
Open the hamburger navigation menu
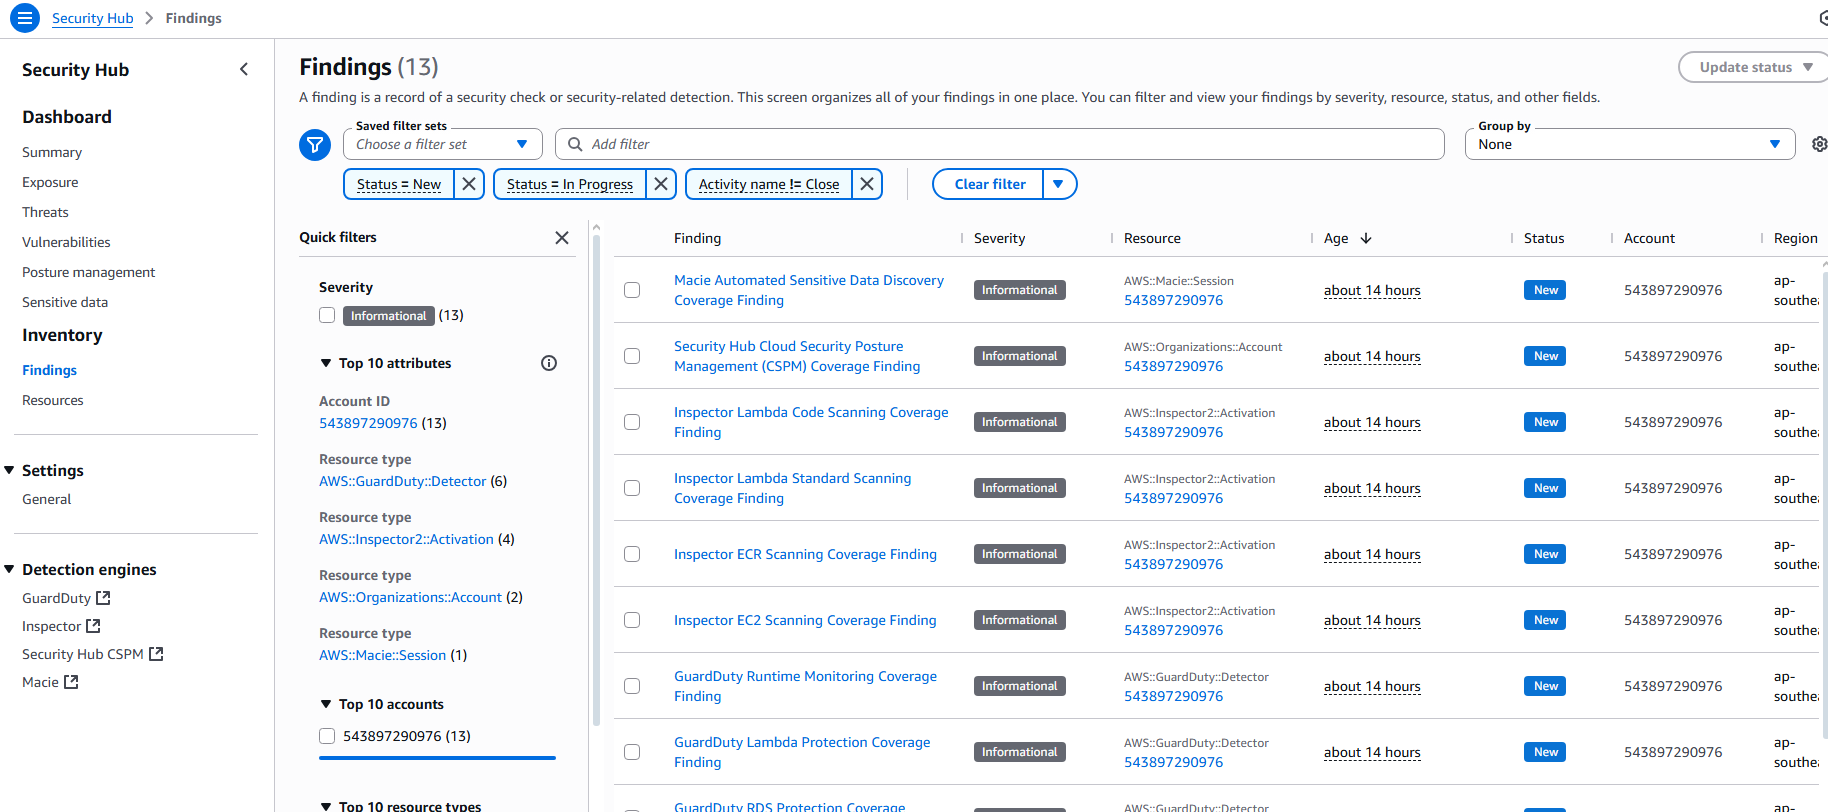pos(25,18)
